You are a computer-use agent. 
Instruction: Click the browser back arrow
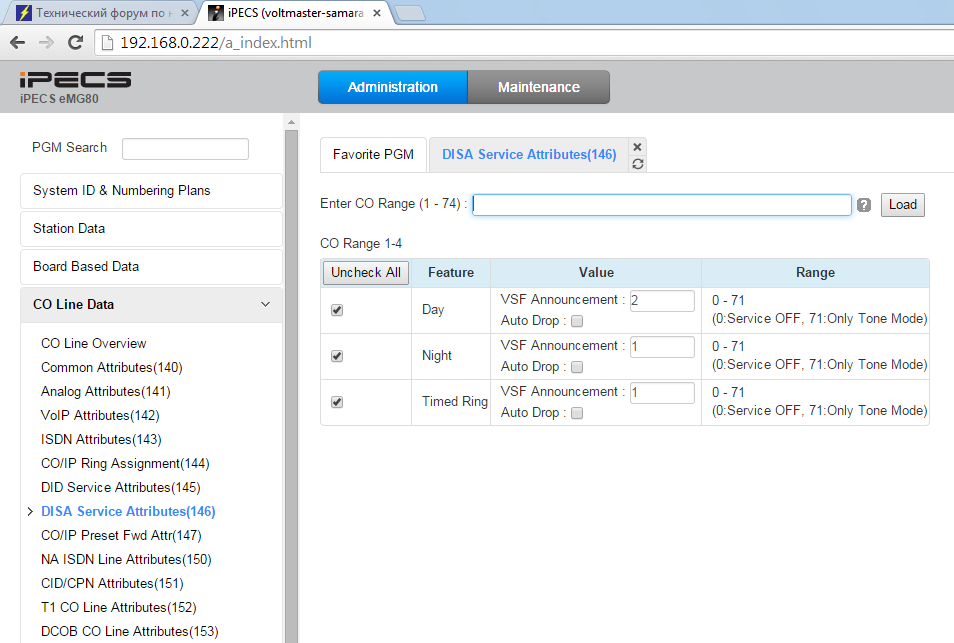17,43
